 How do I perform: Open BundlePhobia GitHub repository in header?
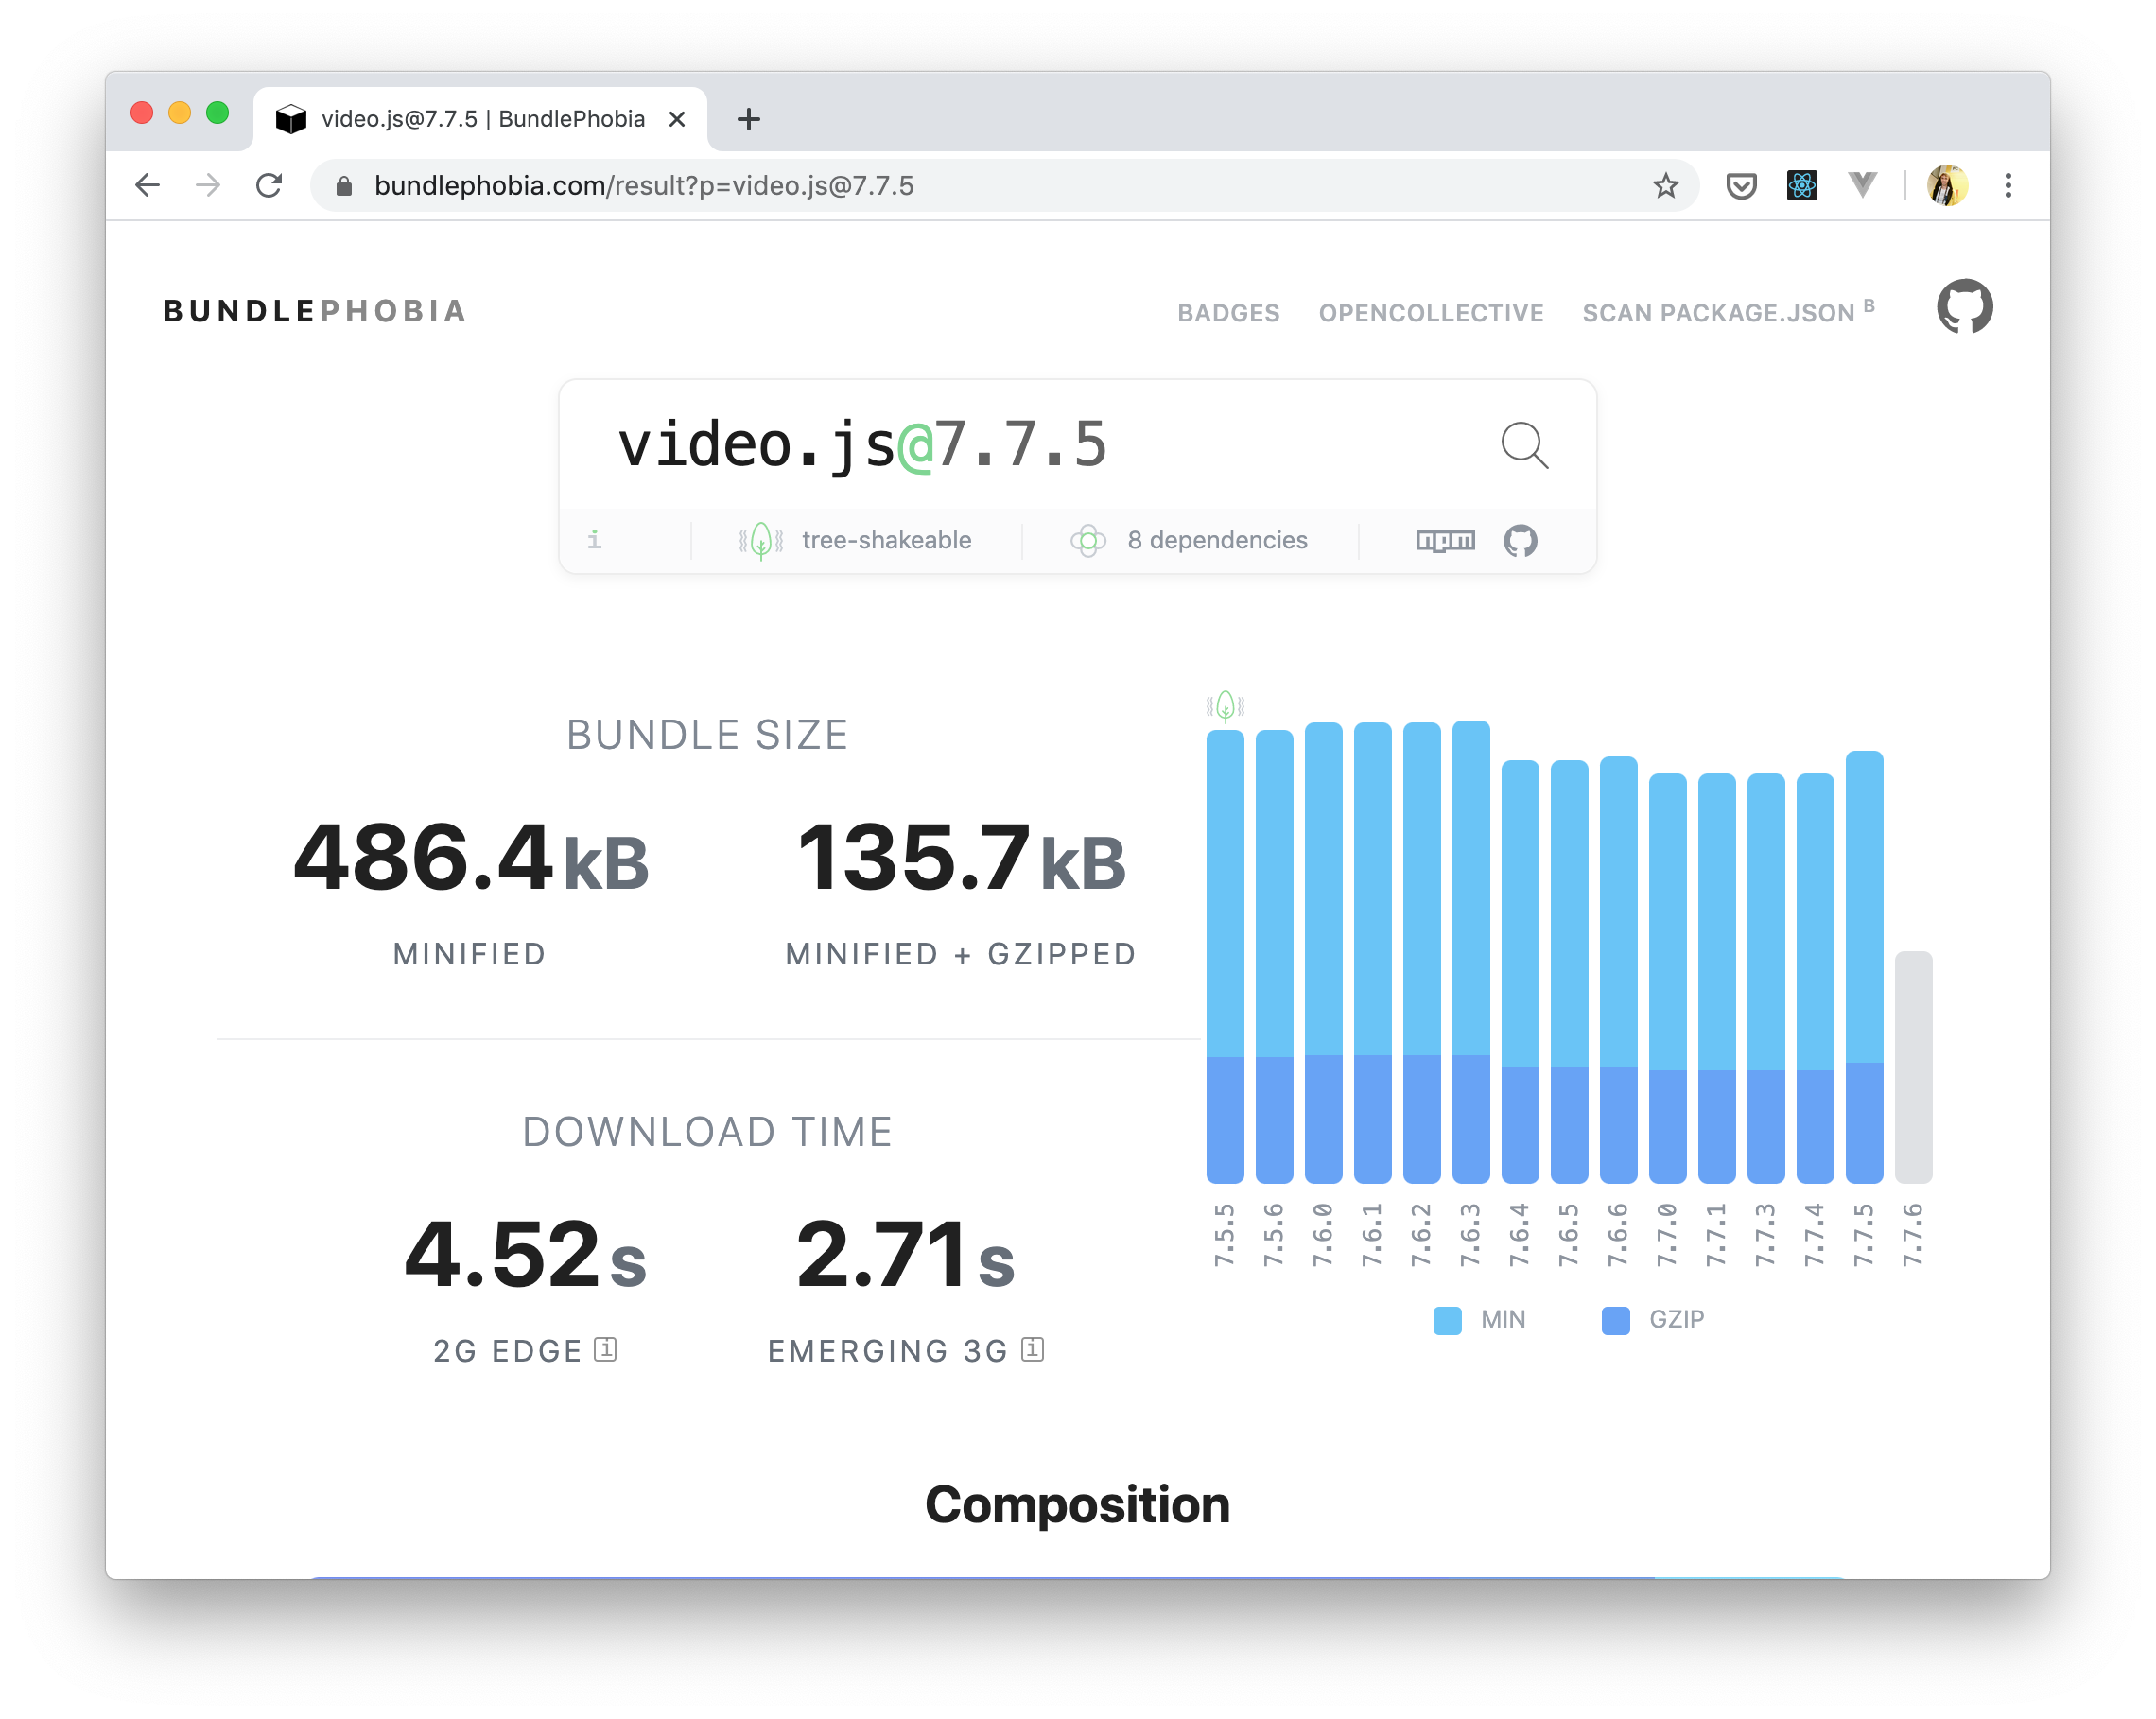click(x=1964, y=306)
